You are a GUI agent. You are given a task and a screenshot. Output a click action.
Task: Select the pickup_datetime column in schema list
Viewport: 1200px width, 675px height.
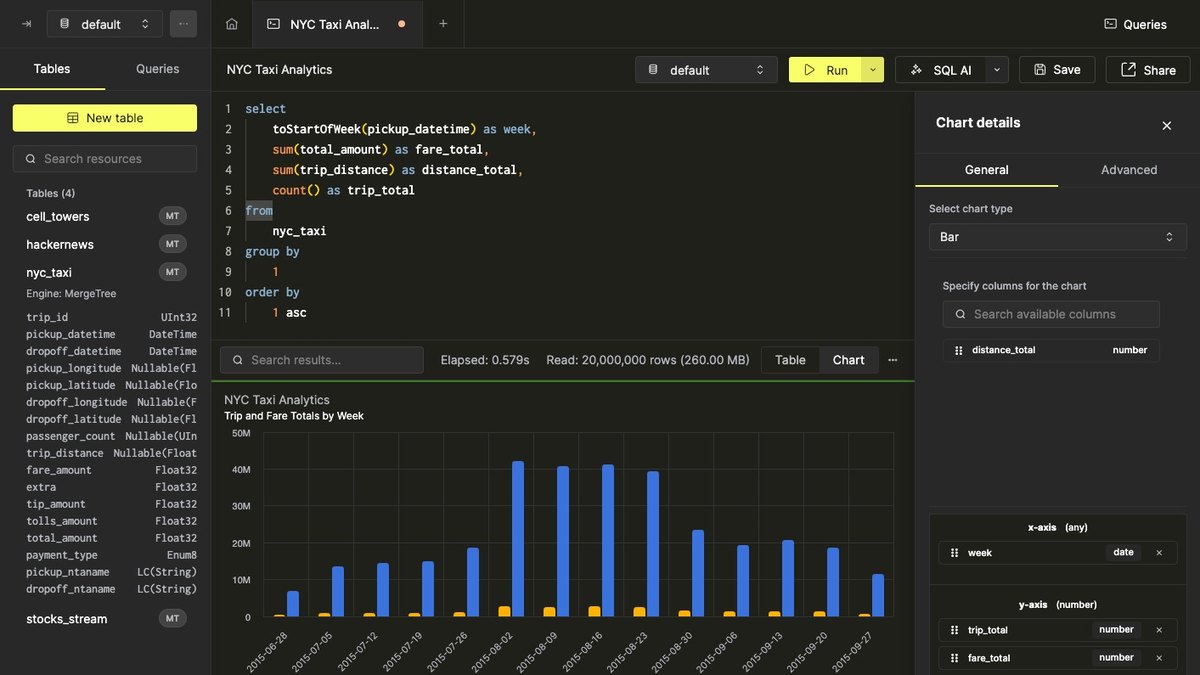pyautogui.click(x=111, y=335)
